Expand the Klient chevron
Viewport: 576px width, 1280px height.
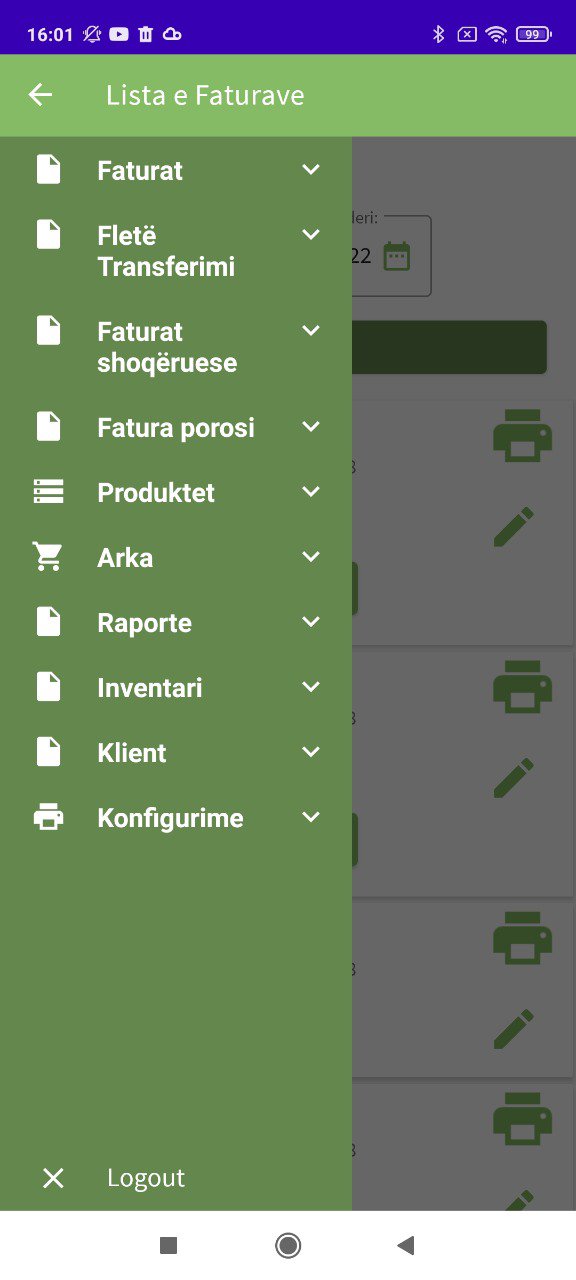click(311, 752)
